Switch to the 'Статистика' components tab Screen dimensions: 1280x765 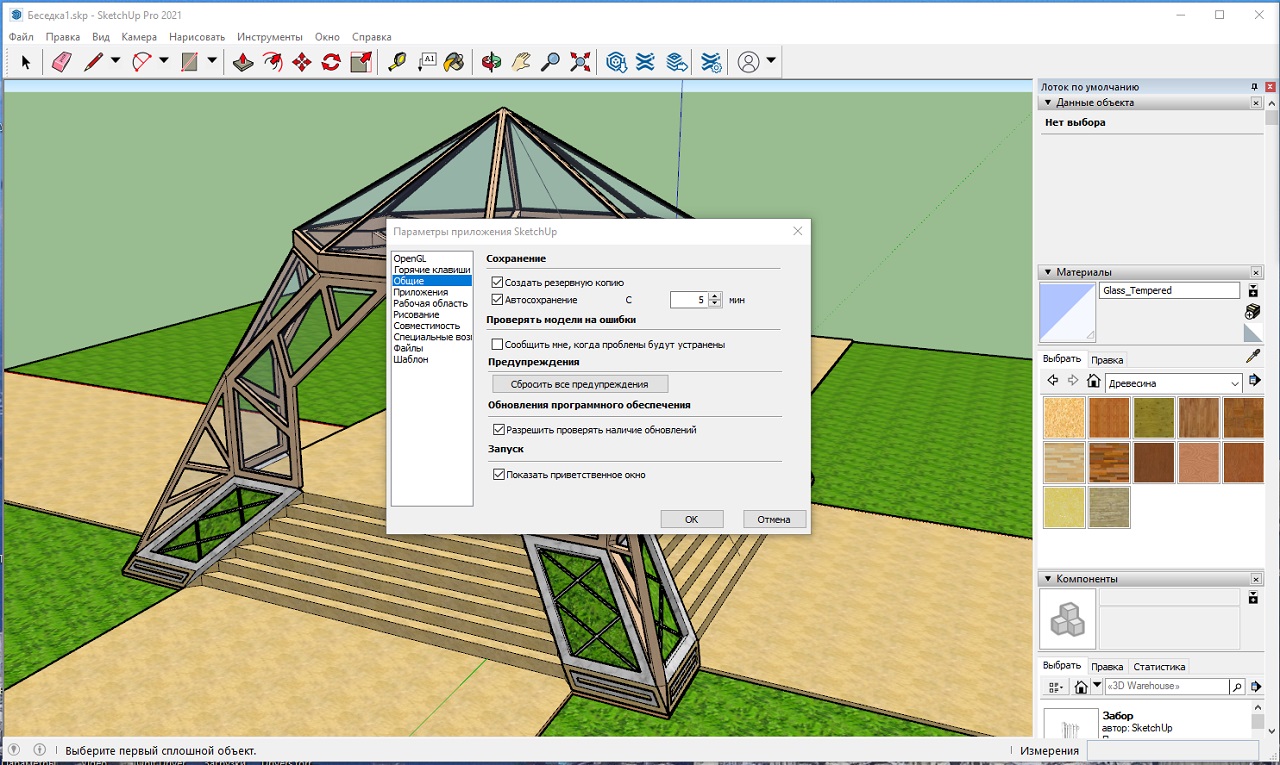point(1159,666)
